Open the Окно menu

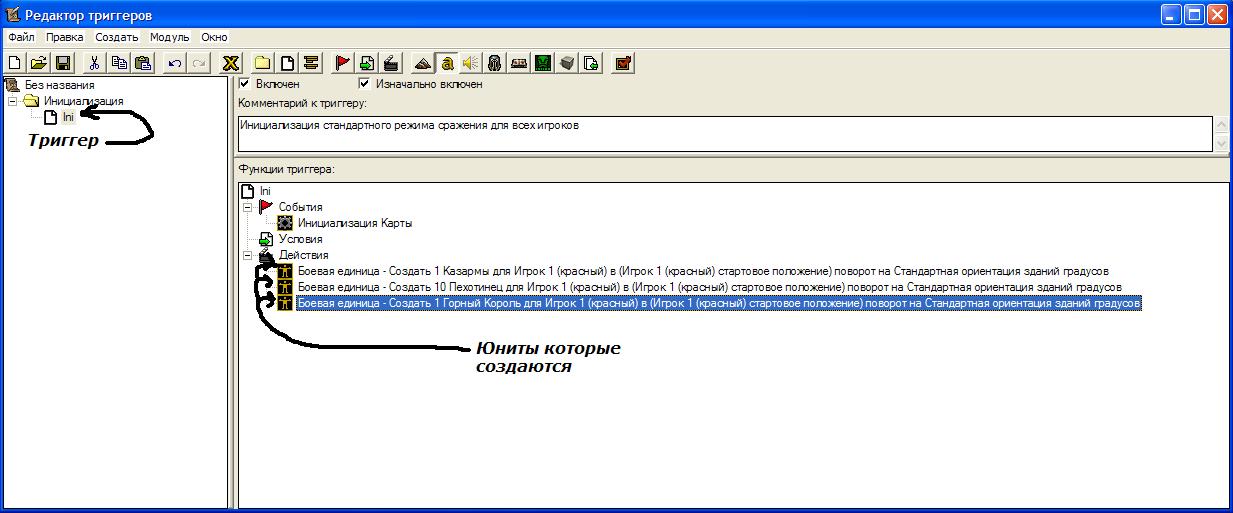tap(214, 37)
